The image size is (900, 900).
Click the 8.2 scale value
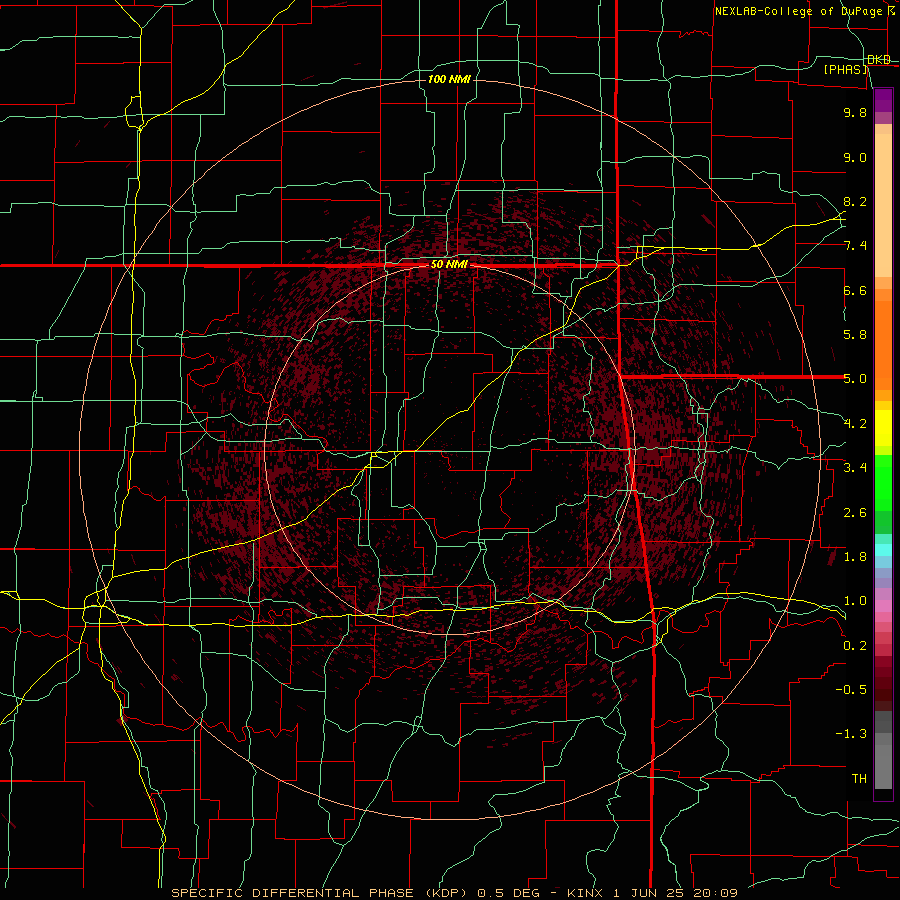point(855,201)
